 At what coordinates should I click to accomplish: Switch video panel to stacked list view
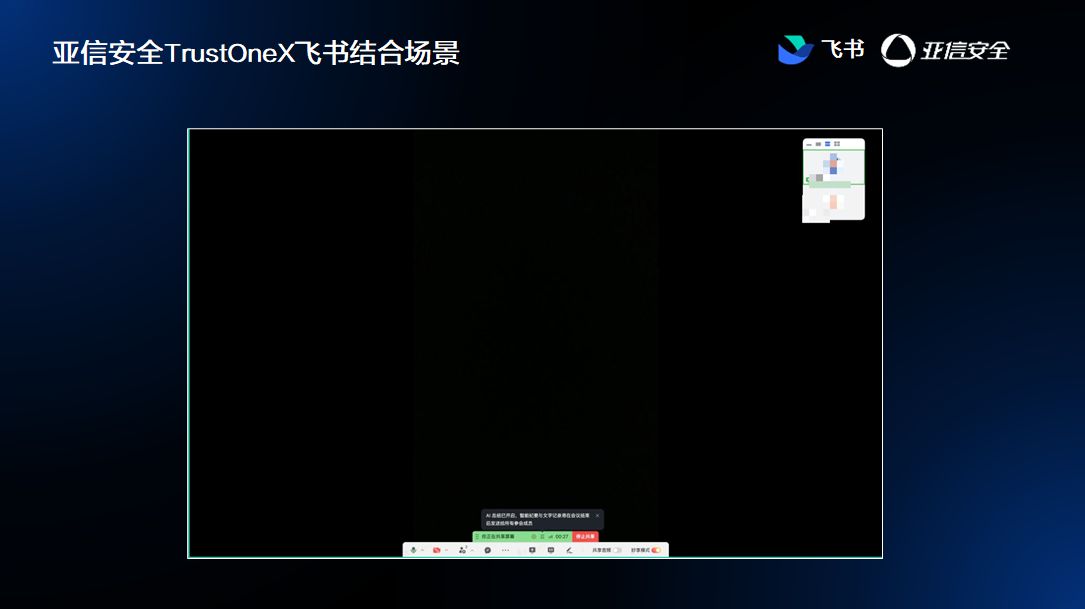[827, 144]
